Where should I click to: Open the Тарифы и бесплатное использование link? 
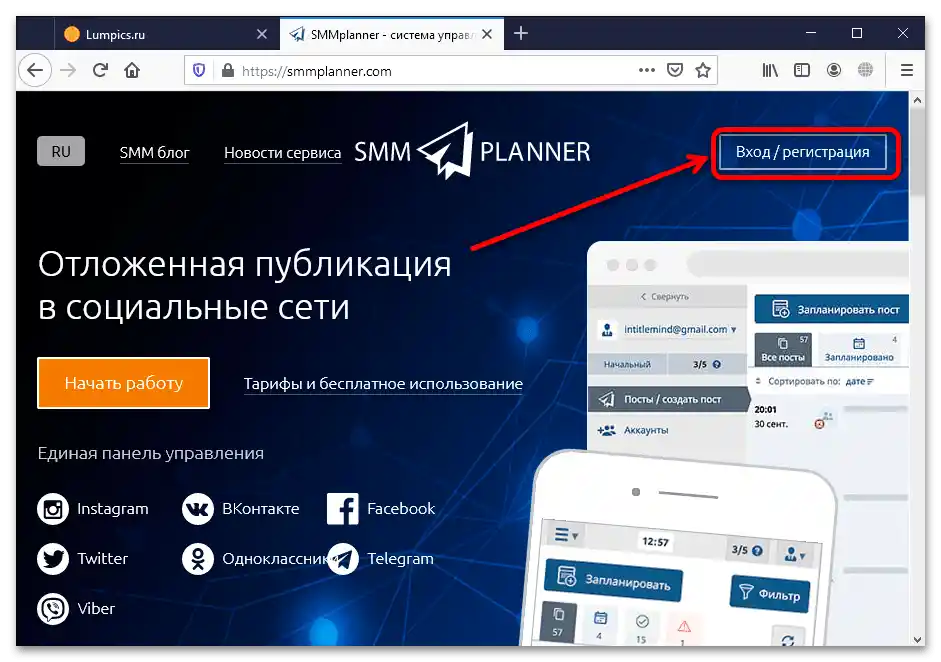(x=383, y=384)
